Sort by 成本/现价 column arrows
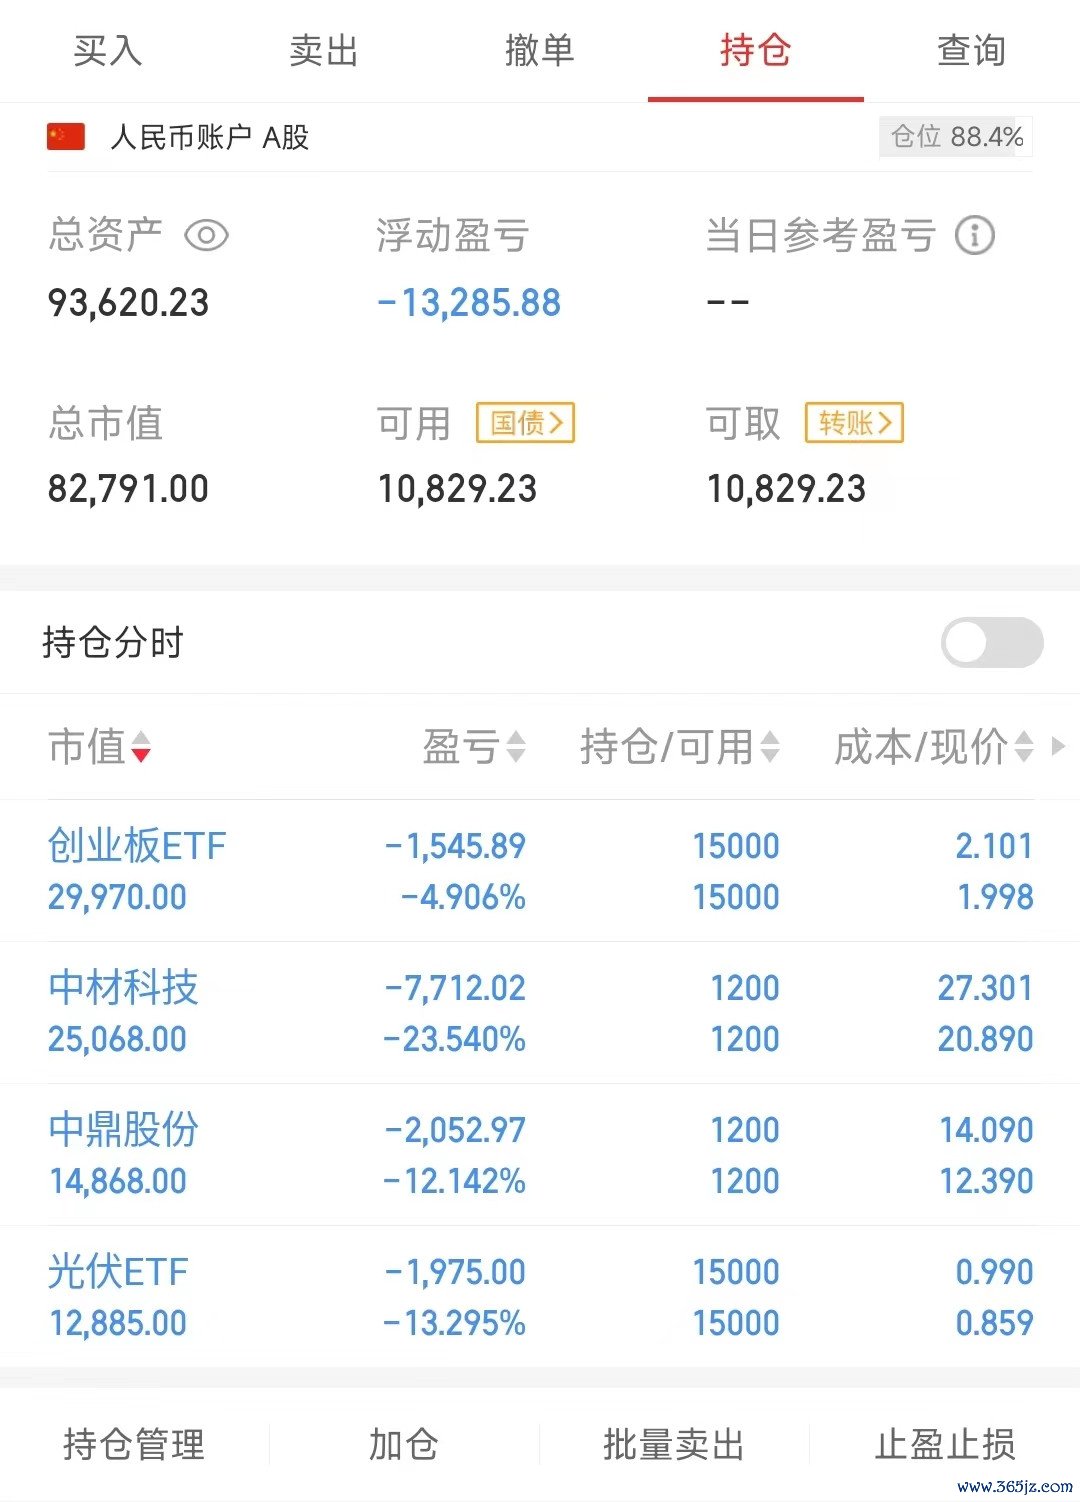The height and width of the screenshot is (1502, 1080). 1024,747
